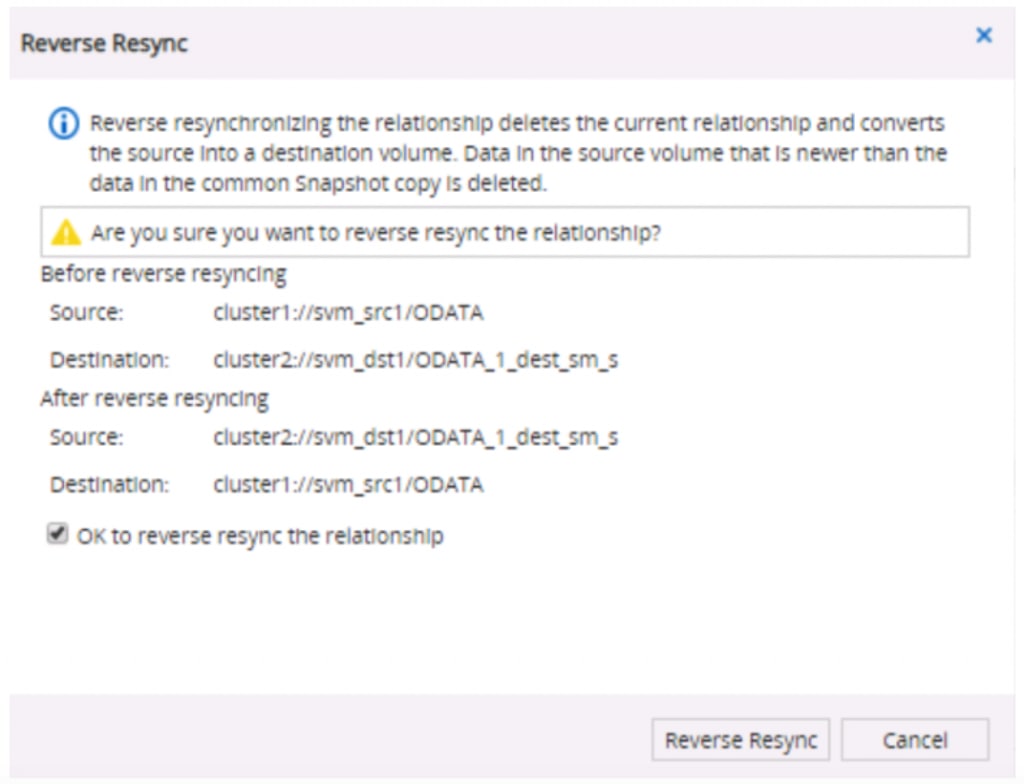Click the Source label under Before reverse resyncing
Image resolution: width=1024 pixels, height=784 pixels.
click(x=86, y=313)
